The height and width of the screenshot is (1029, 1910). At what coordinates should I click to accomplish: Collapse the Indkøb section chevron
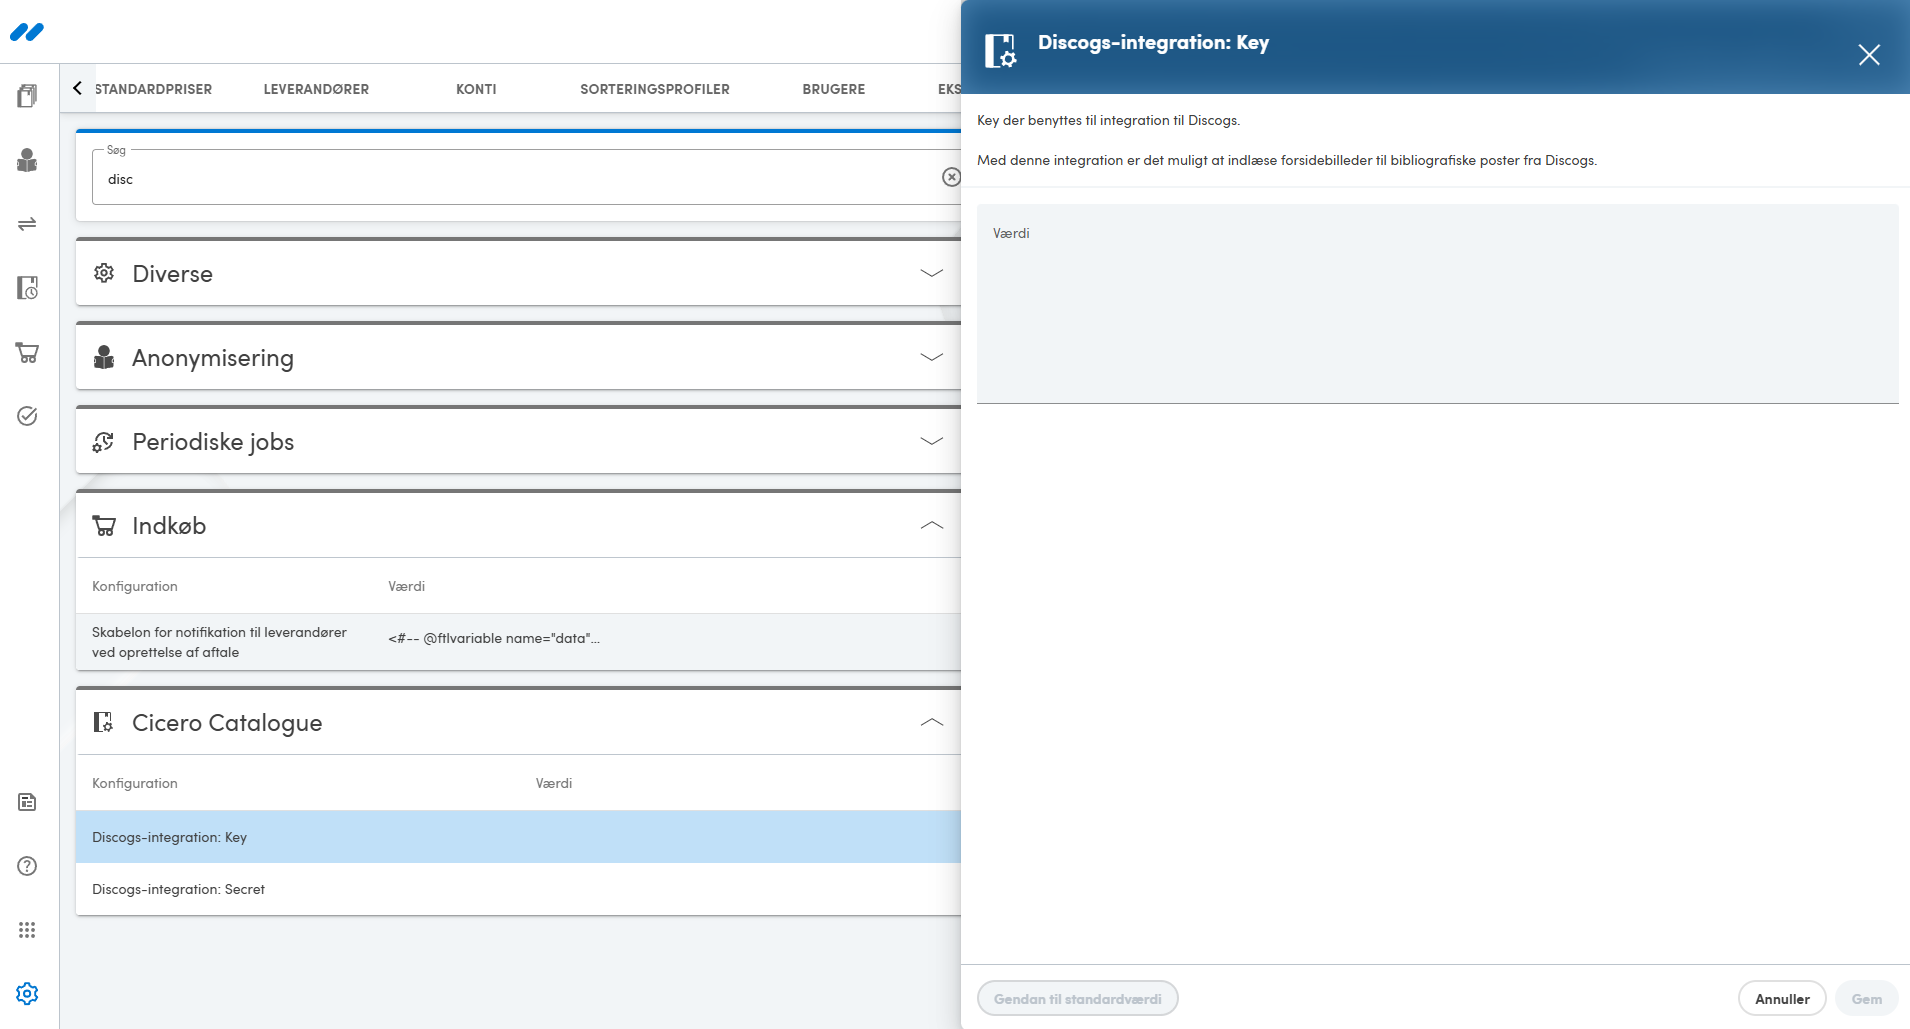tap(932, 525)
